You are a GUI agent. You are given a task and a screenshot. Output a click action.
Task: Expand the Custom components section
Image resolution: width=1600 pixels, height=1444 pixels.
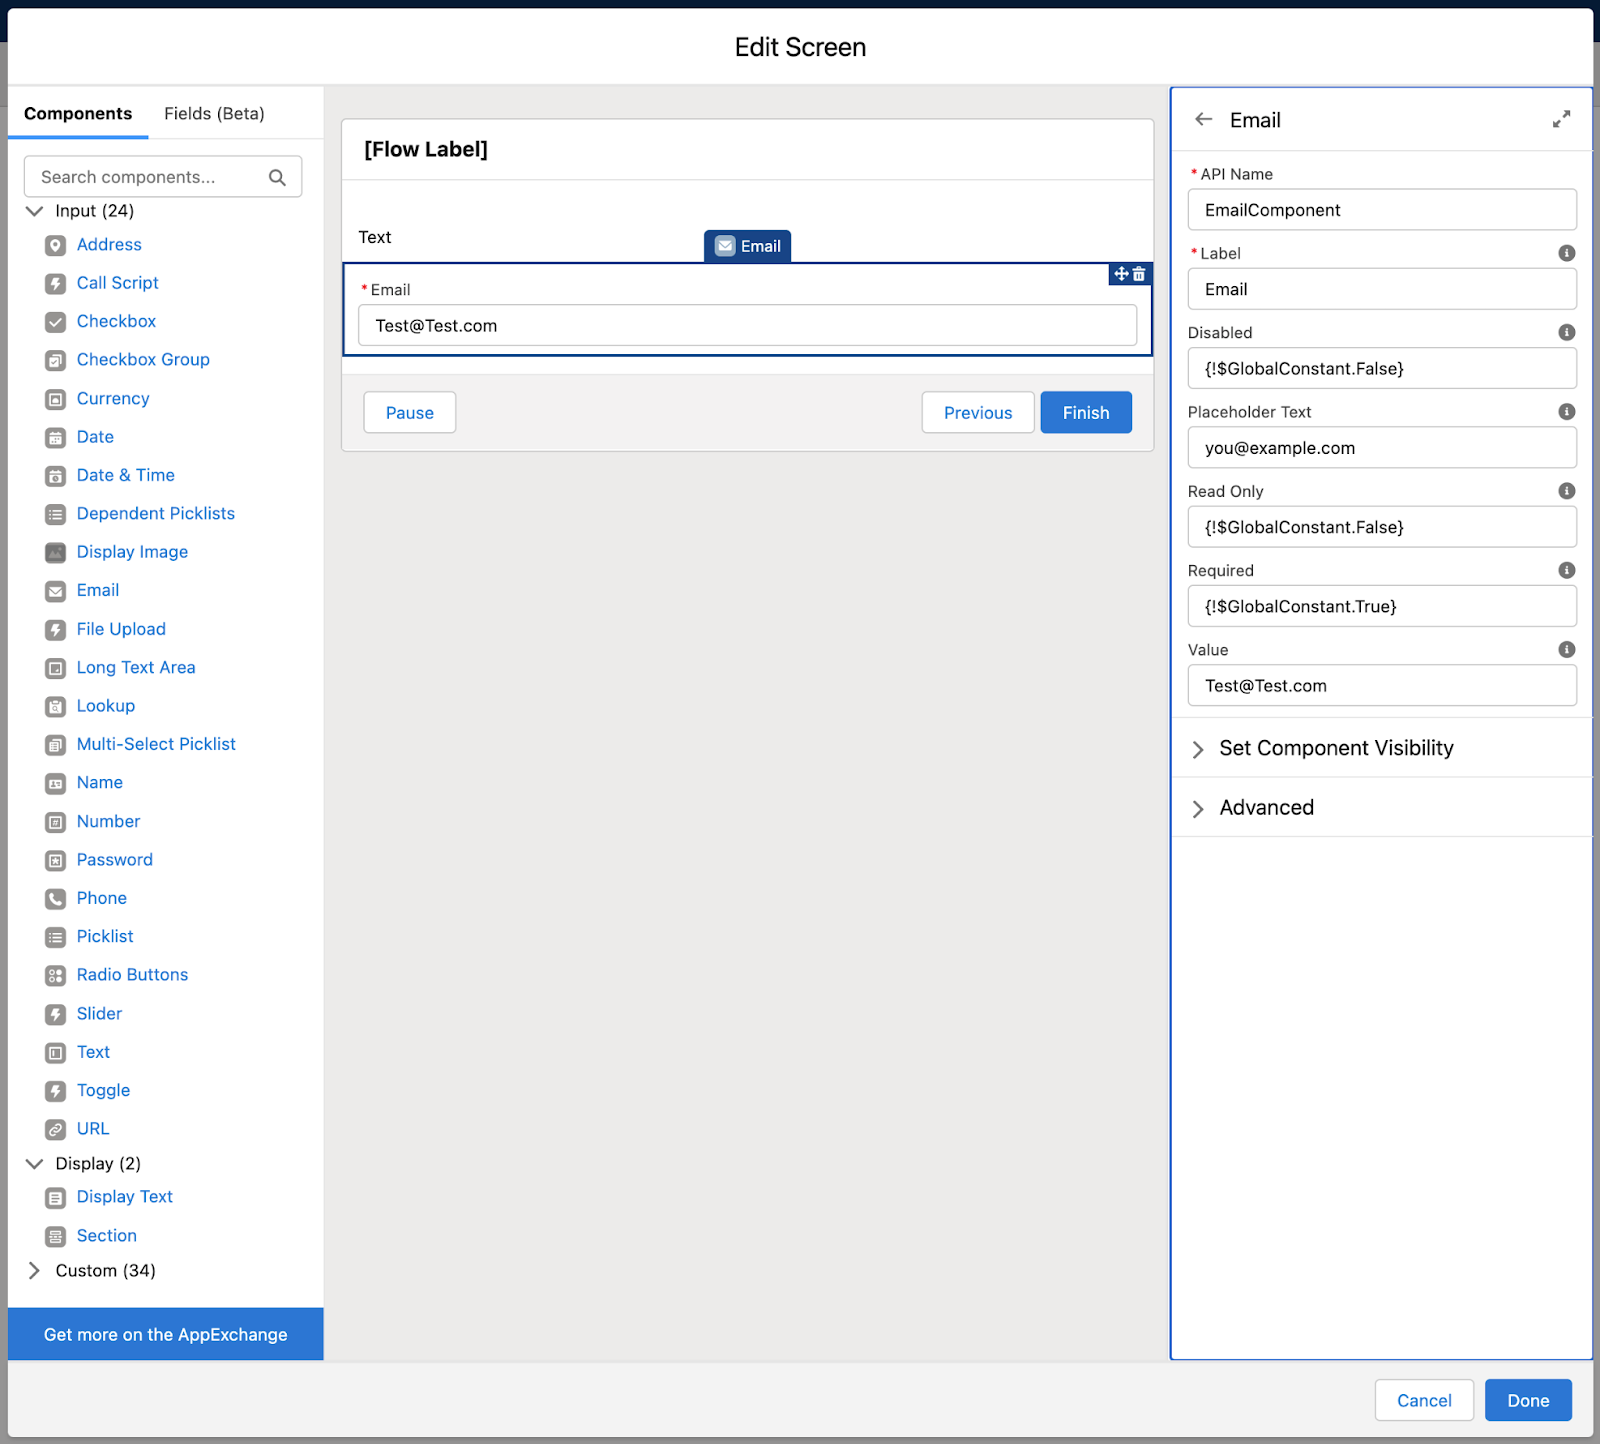click(x=34, y=1270)
